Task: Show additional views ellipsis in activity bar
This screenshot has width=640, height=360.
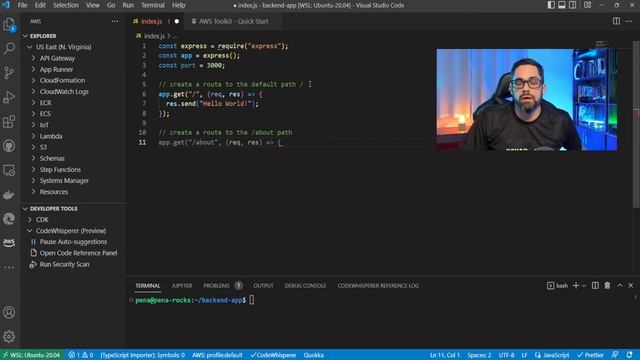Action: tap(9, 267)
